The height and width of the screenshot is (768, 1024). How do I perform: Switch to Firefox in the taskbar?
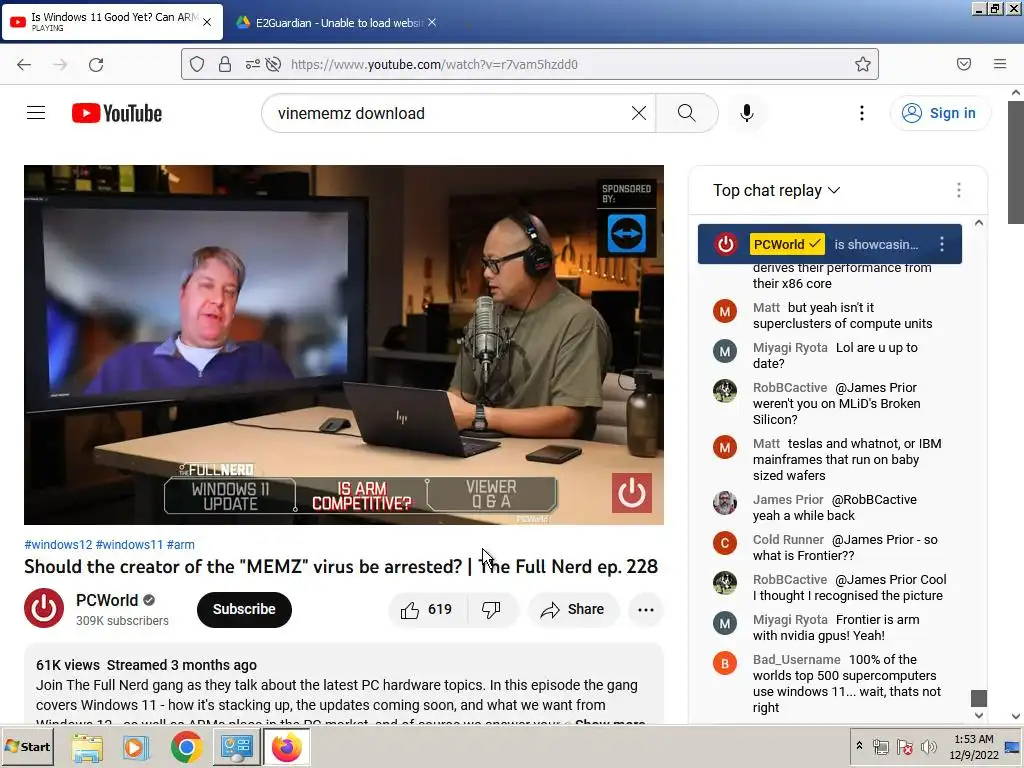286,747
